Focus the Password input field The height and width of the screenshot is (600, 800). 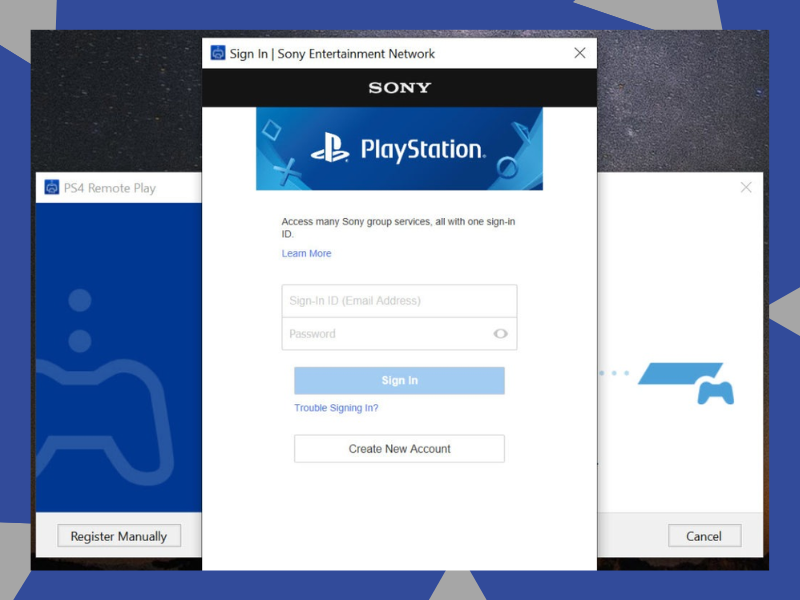(x=385, y=334)
